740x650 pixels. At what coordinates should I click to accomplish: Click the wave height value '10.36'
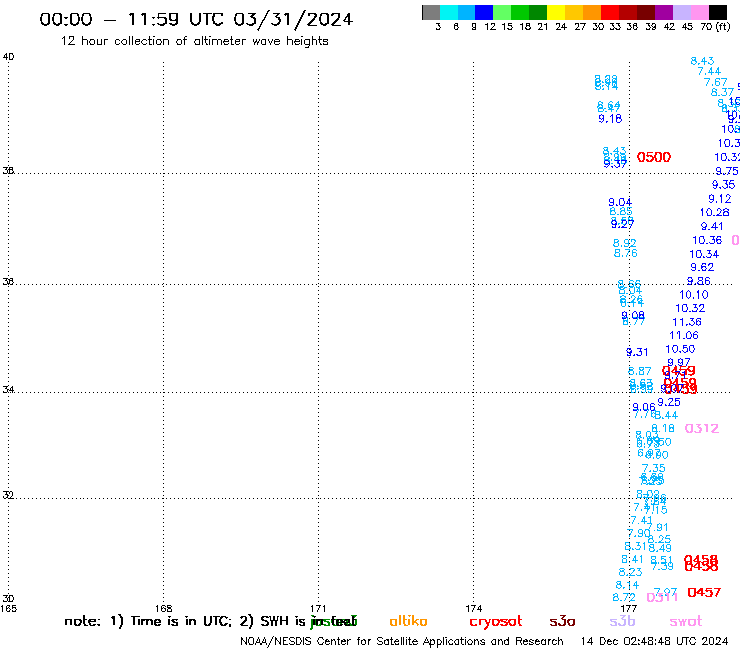point(707,240)
